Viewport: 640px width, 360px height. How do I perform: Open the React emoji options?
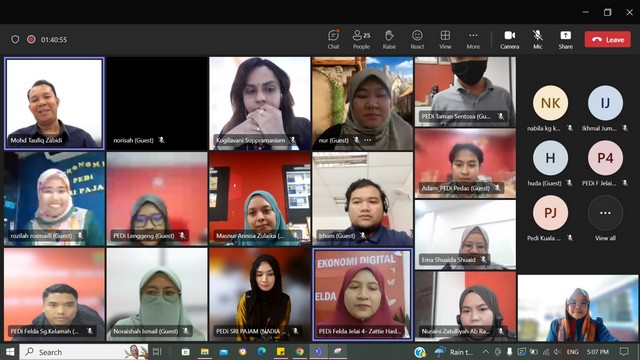pyautogui.click(x=417, y=40)
